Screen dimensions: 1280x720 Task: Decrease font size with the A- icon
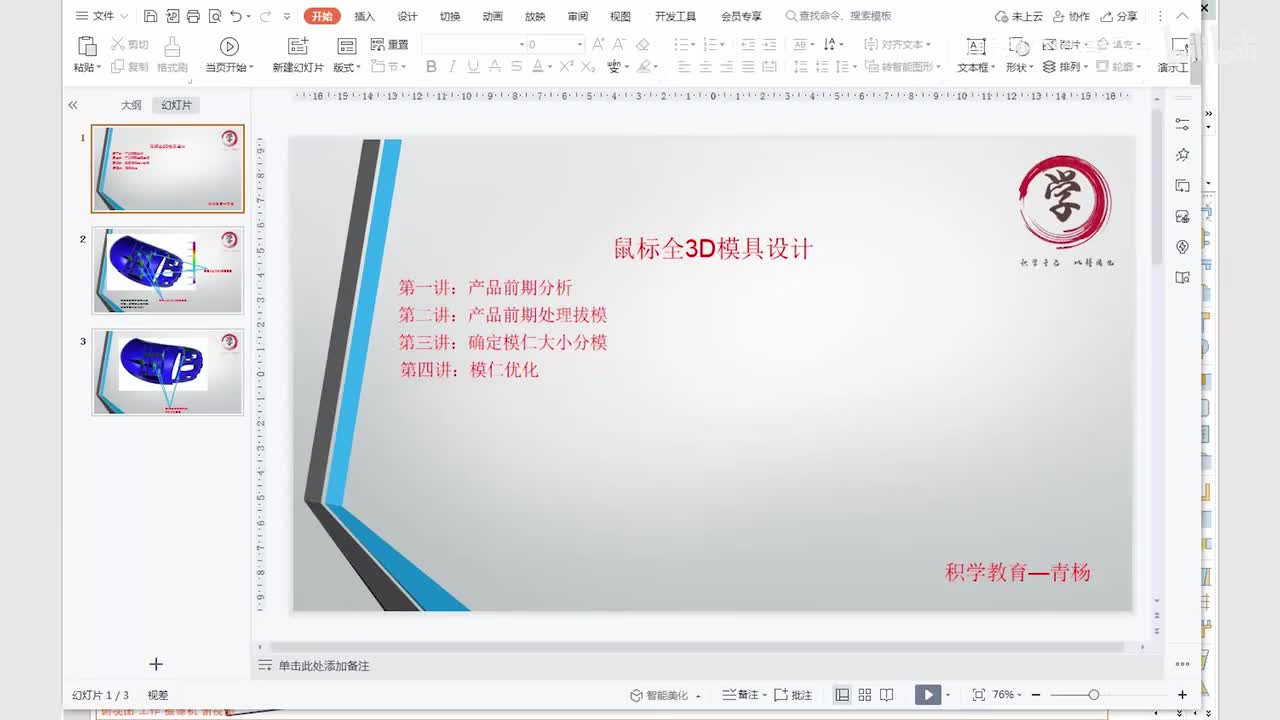pos(619,45)
